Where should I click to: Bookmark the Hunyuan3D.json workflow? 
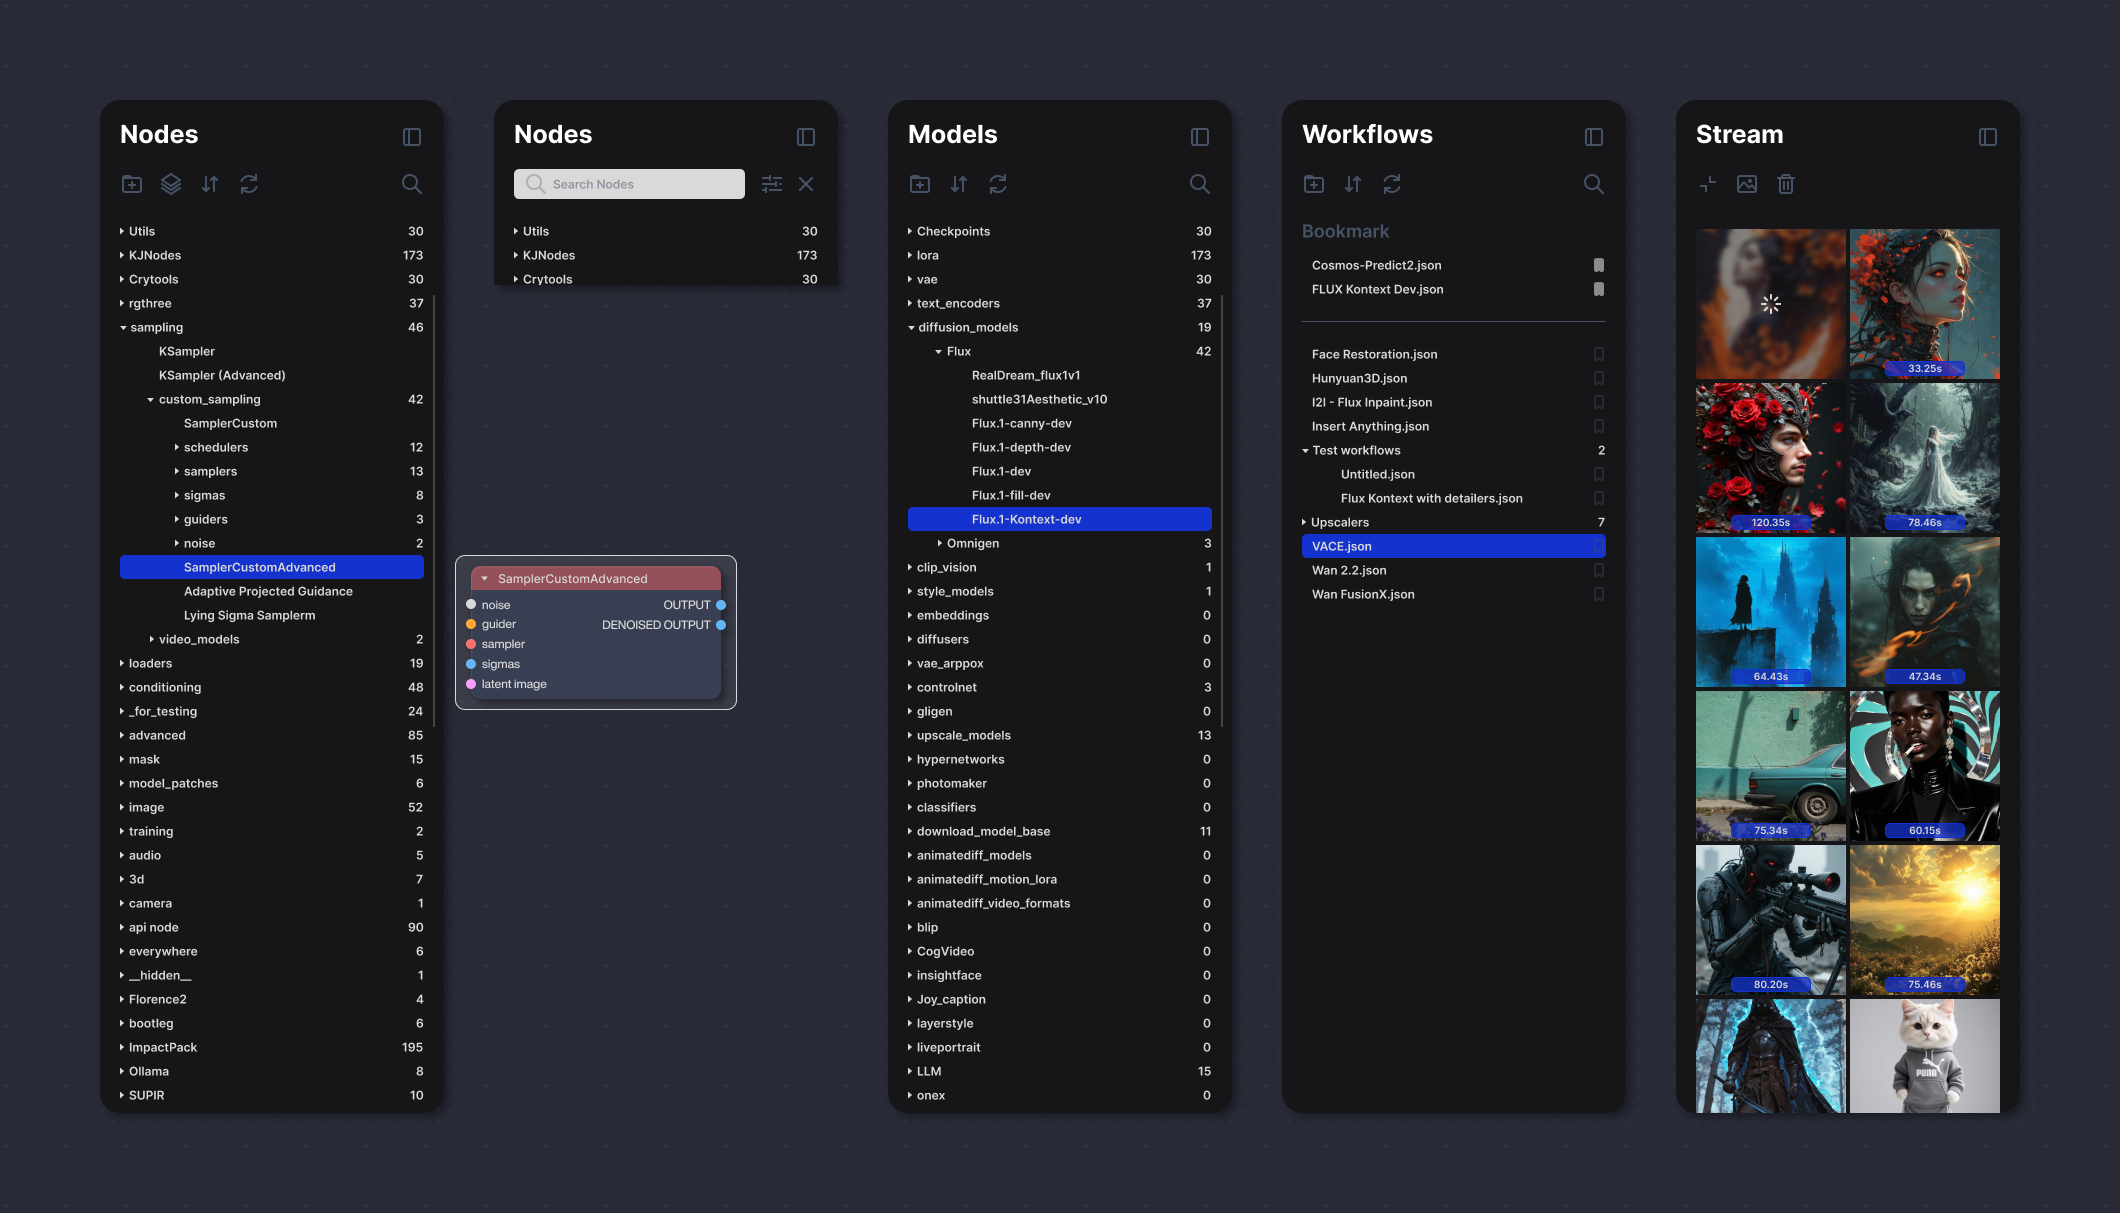click(1598, 378)
